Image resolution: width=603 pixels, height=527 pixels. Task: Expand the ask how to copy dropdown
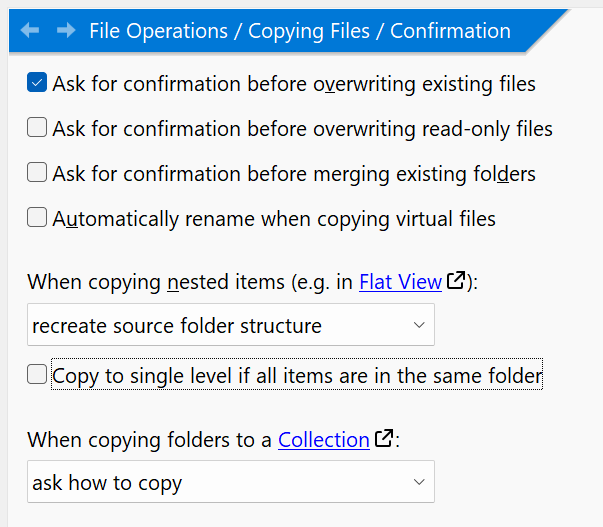(231, 482)
